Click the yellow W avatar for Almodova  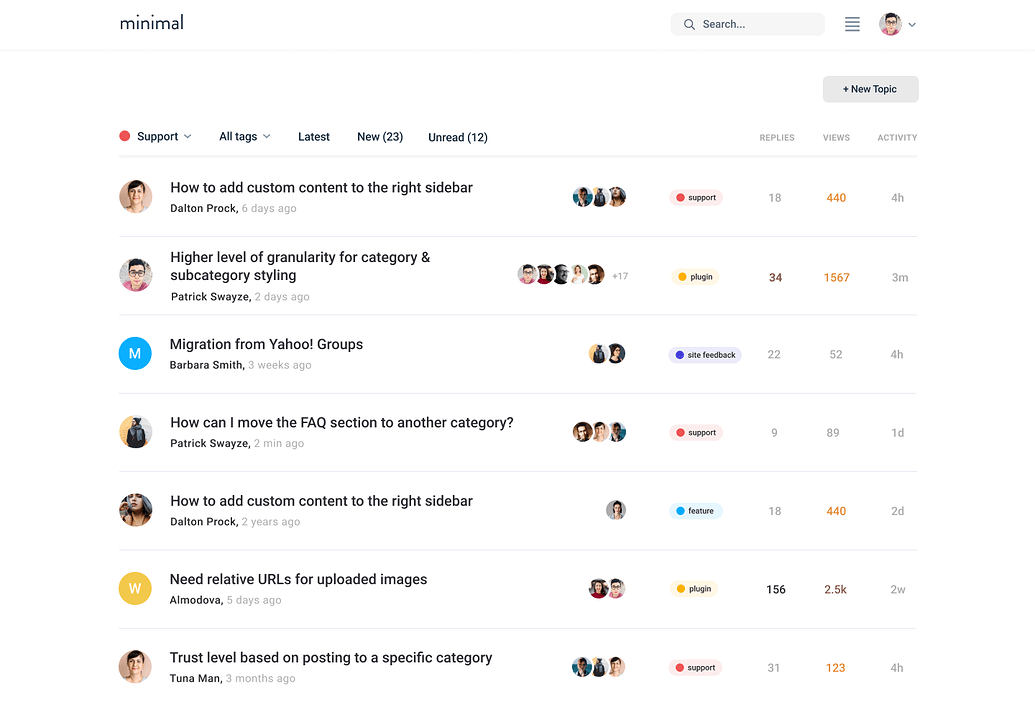(x=135, y=589)
